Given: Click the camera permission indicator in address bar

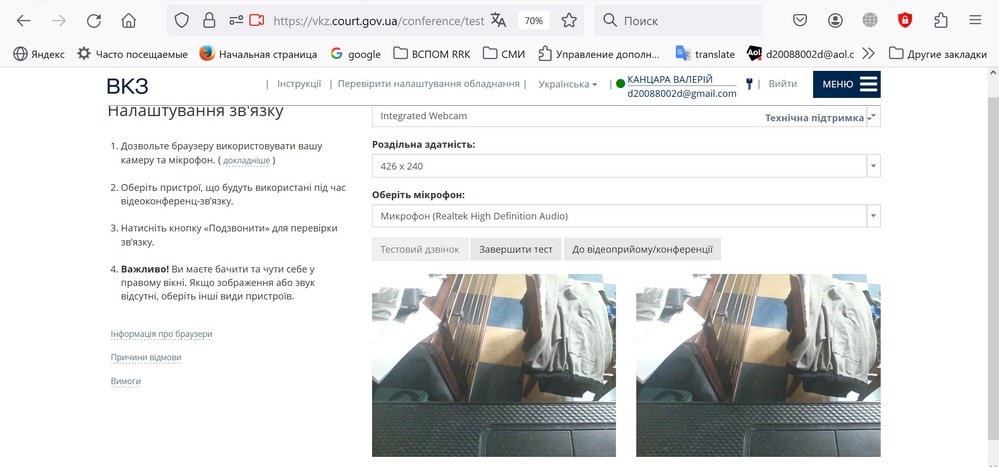Looking at the screenshot, I should 256,20.
